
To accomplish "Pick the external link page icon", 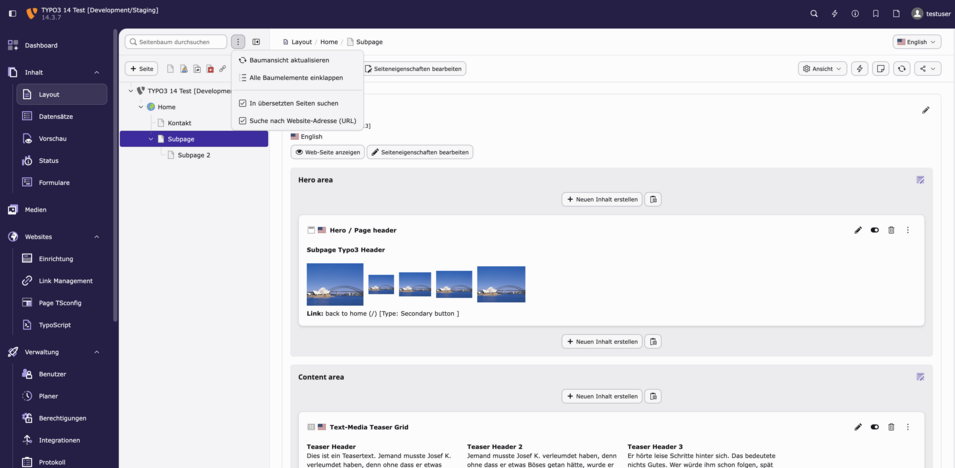I will (x=223, y=69).
